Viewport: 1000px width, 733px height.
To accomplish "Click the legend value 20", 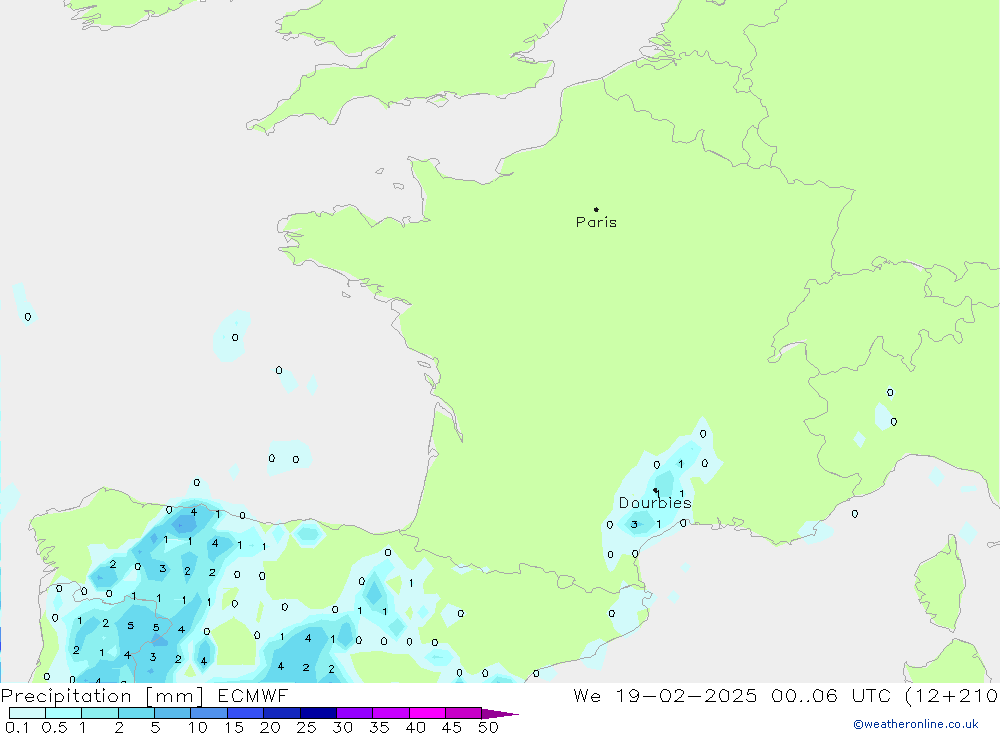I will [x=270, y=727].
